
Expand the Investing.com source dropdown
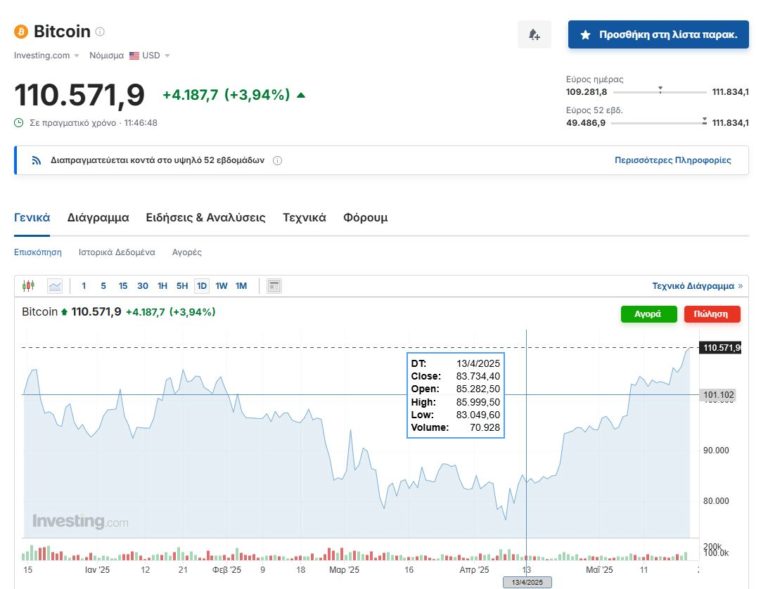tap(47, 56)
